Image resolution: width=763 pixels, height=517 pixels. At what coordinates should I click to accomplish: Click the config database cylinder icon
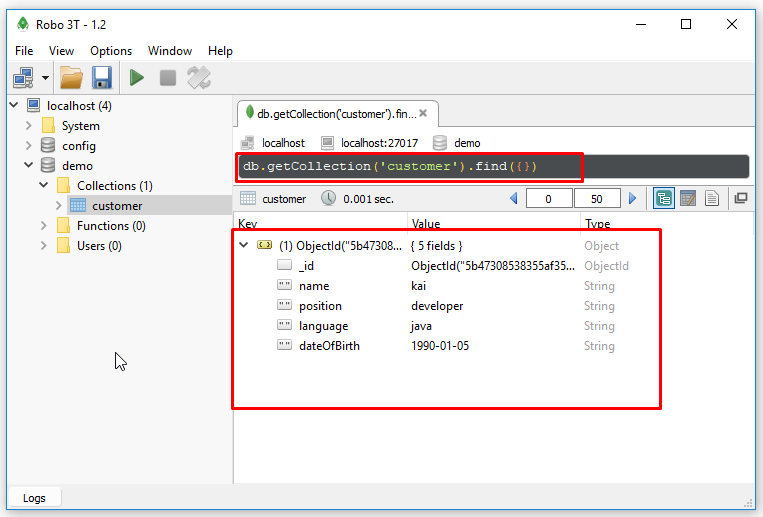[x=48, y=146]
